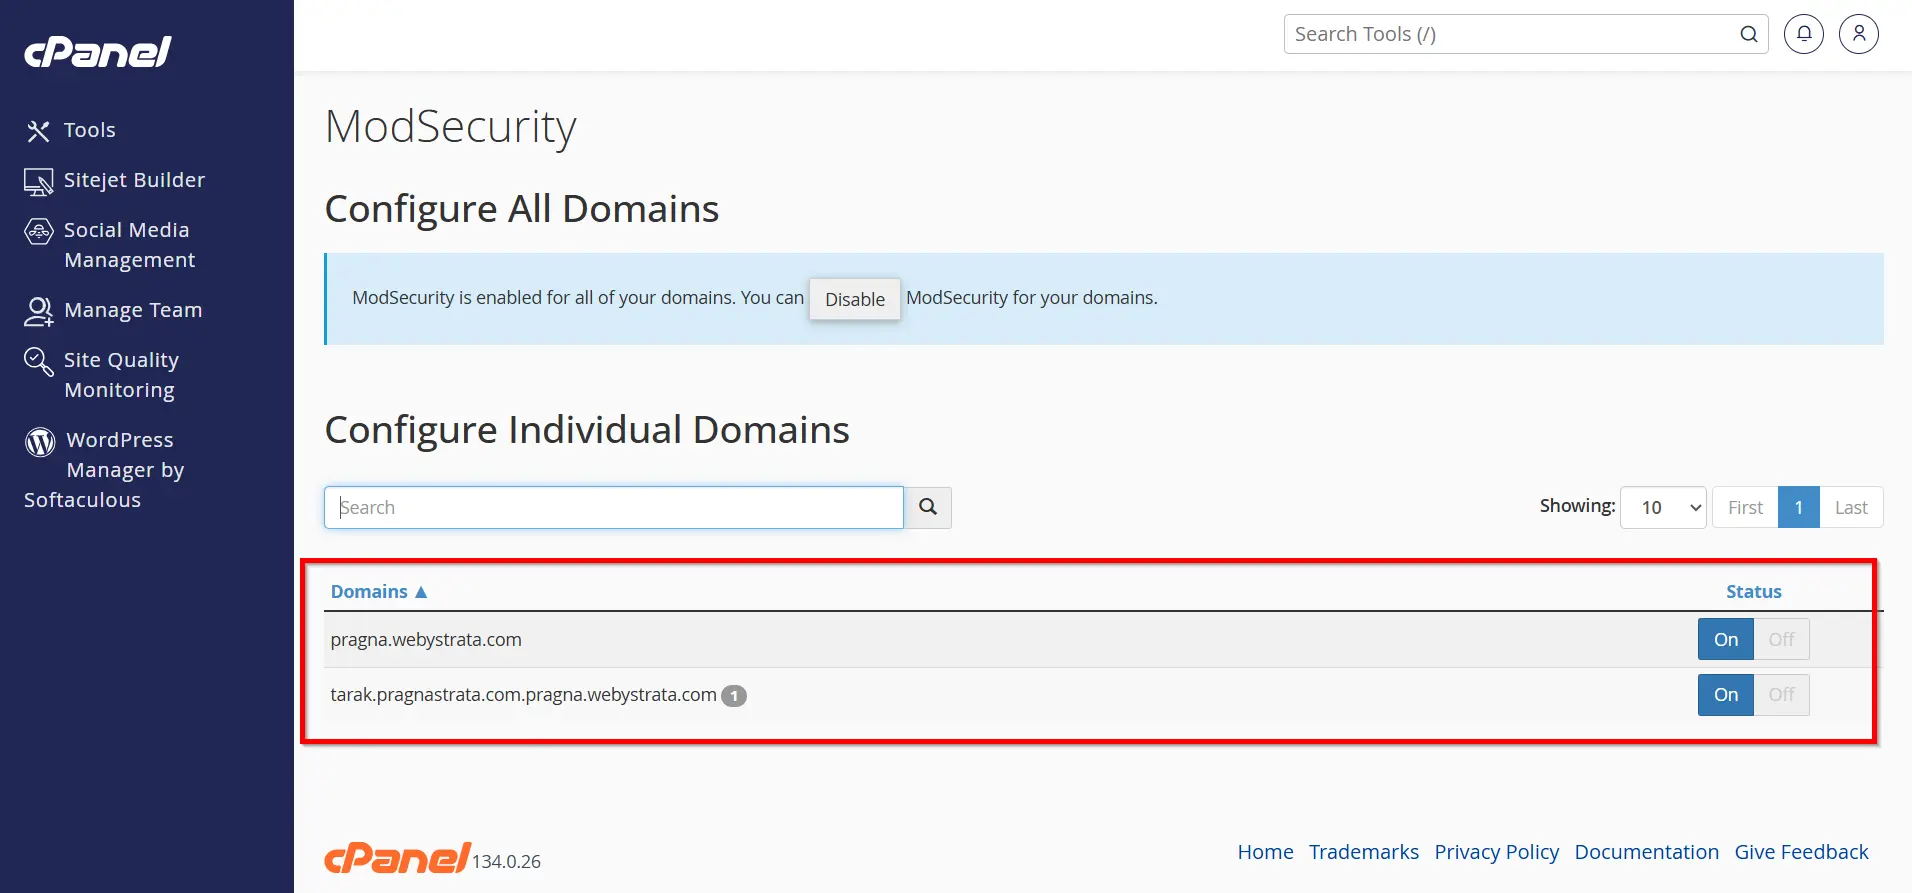This screenshot has width=1912, height=893.
Task: Open WordPress Manager by Softaculous icon
Action: [x=40, y=441]
